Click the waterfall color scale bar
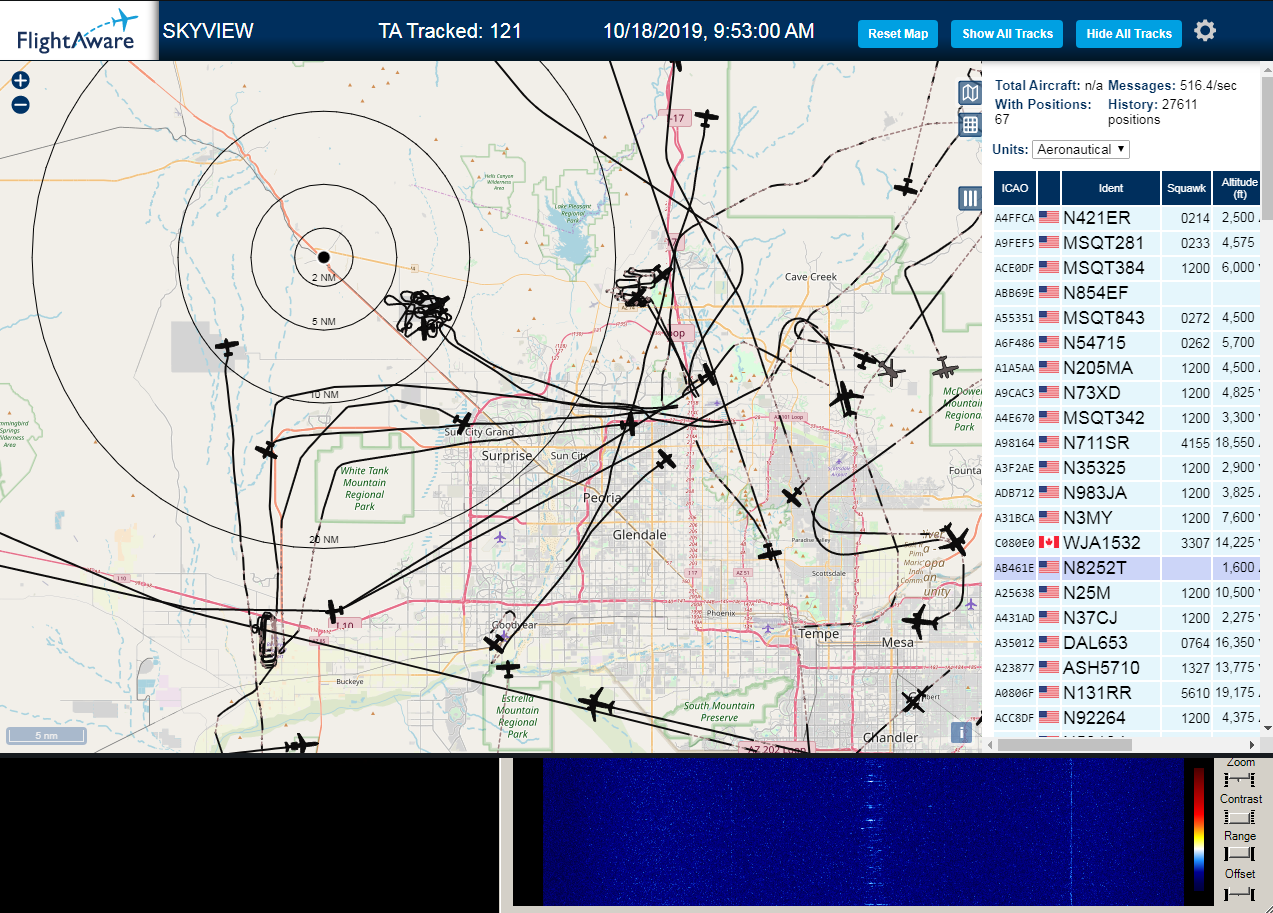The height and width of the screenshot is (913, 1273). click(x=1199, y=829)
